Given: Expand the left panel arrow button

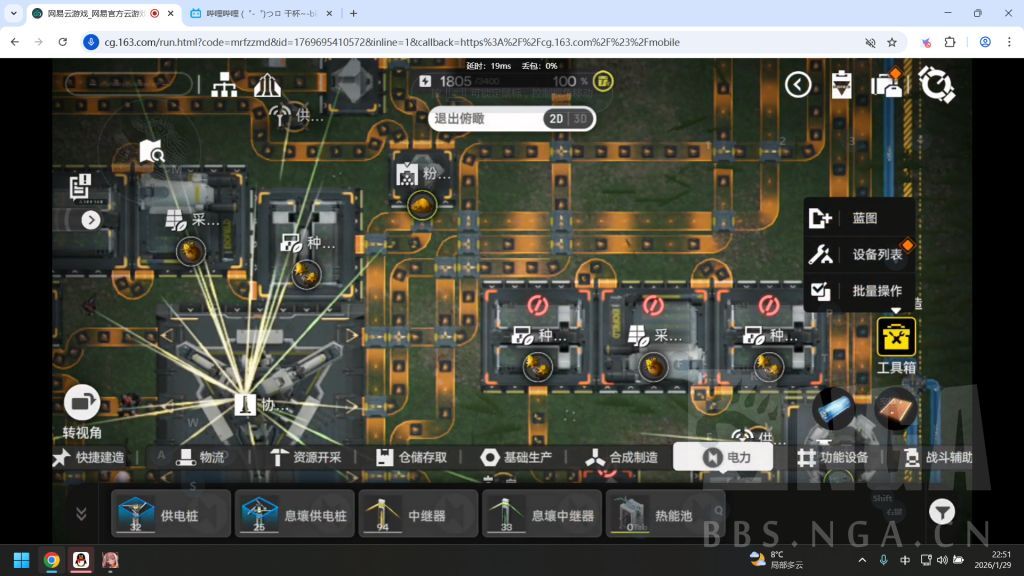Looking at the screenshot, I should [91, 220].
